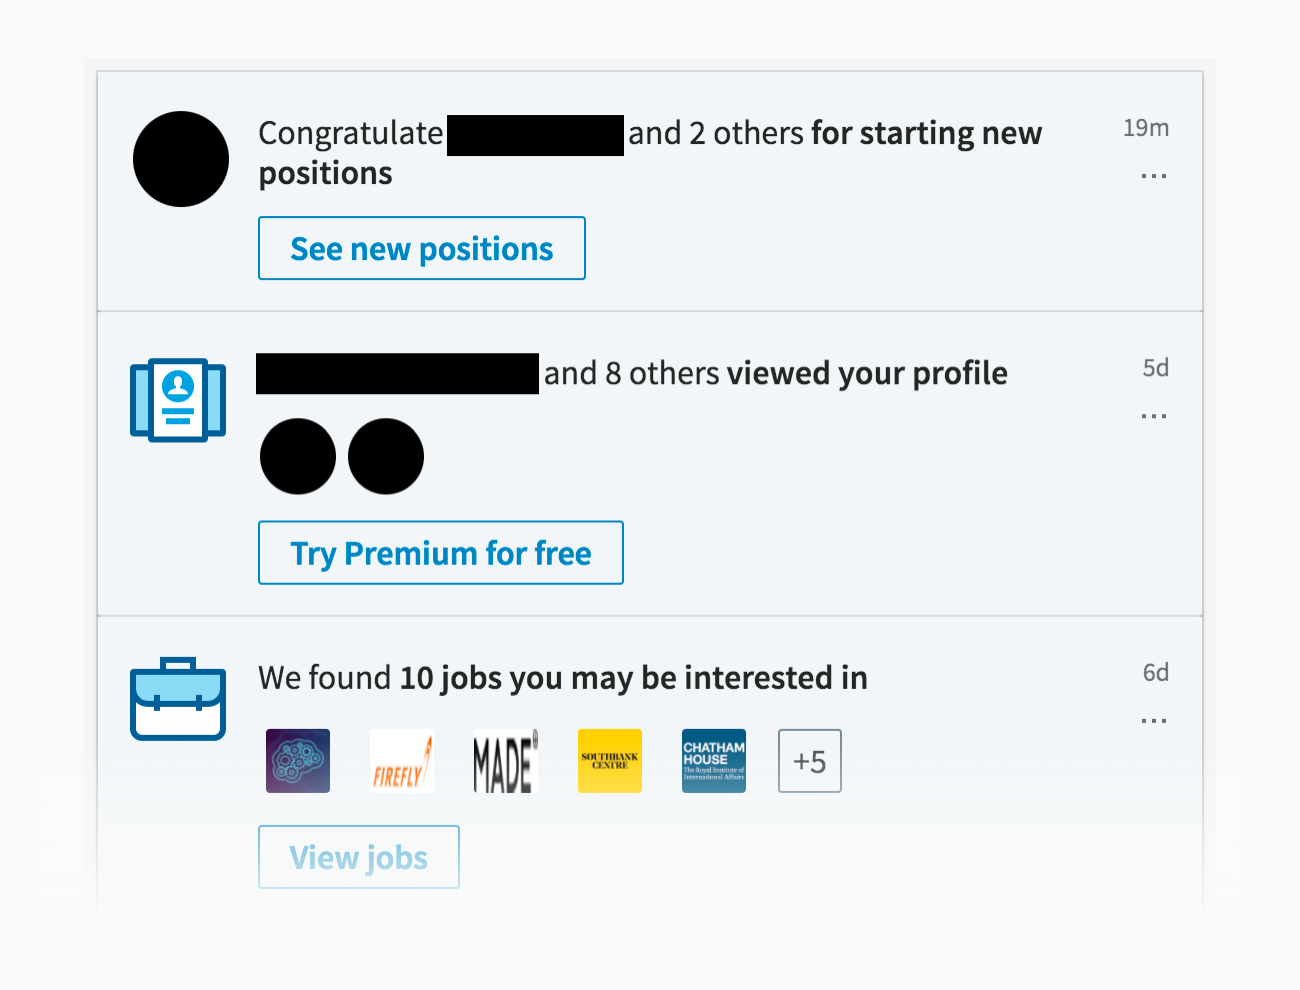Open options menu for the 5d notification
The height and width of the screenshot is (990, 1300).
pyautogui.click(x=1153, y=416)
